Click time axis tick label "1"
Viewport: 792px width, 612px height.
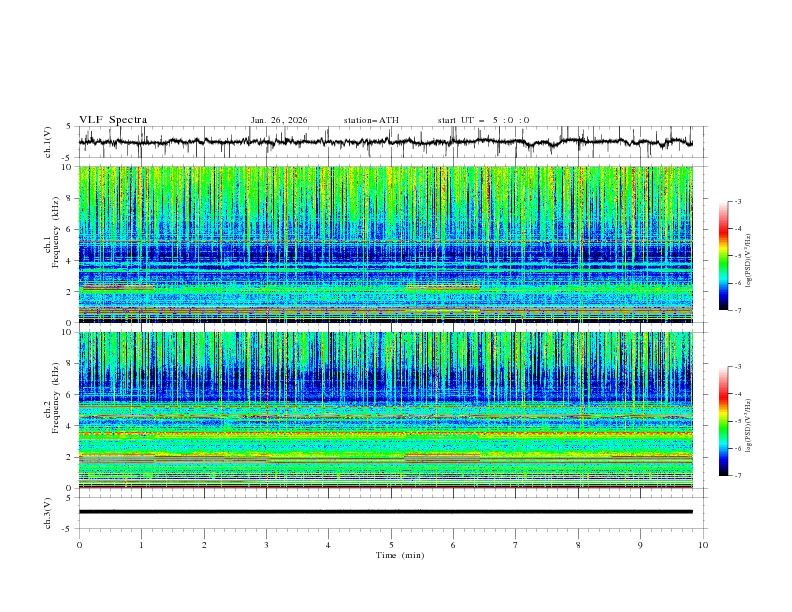[141, 545]
